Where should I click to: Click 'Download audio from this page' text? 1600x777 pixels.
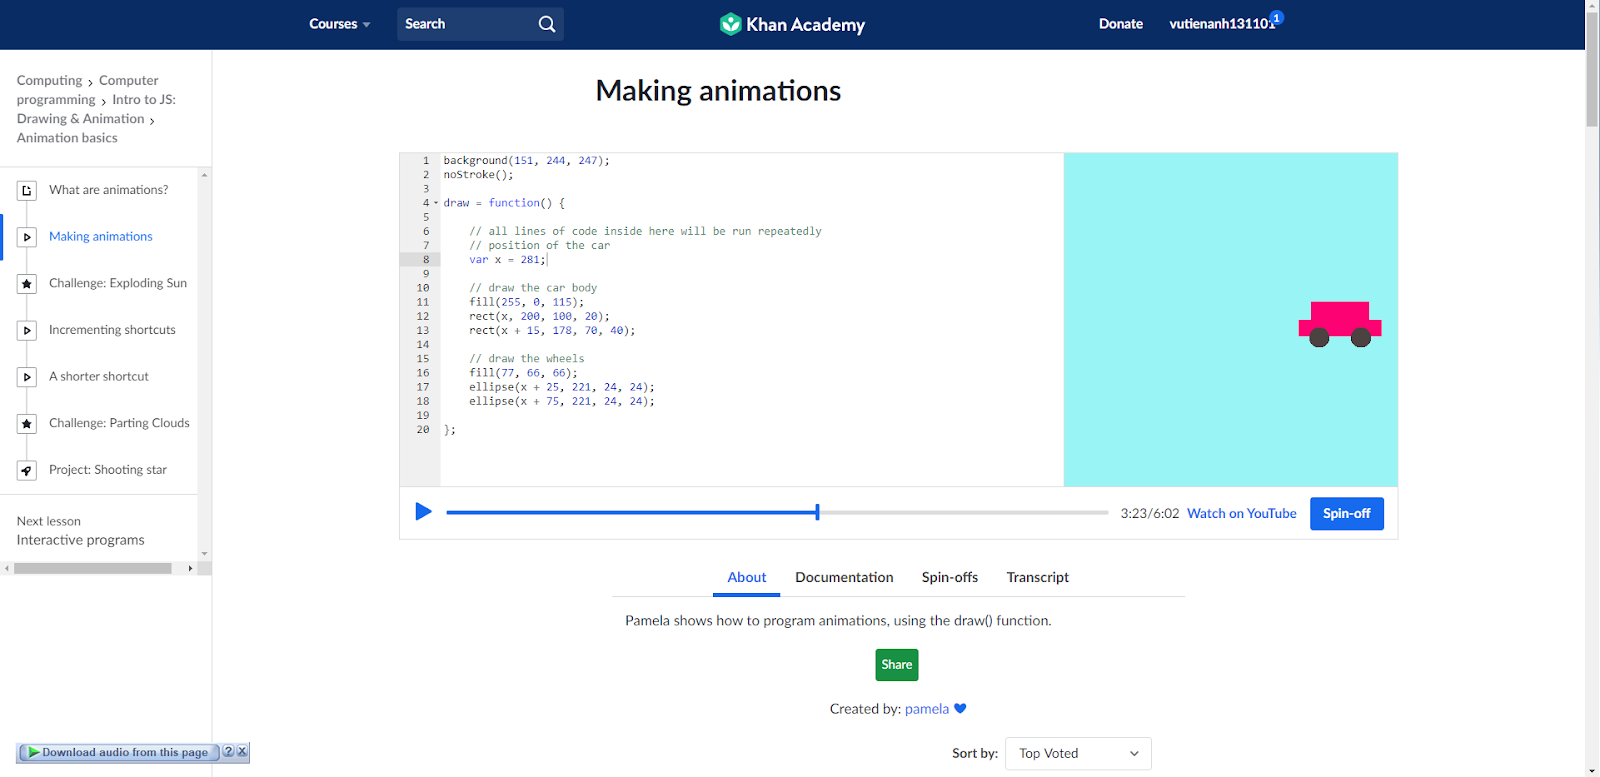coord(125,752)
